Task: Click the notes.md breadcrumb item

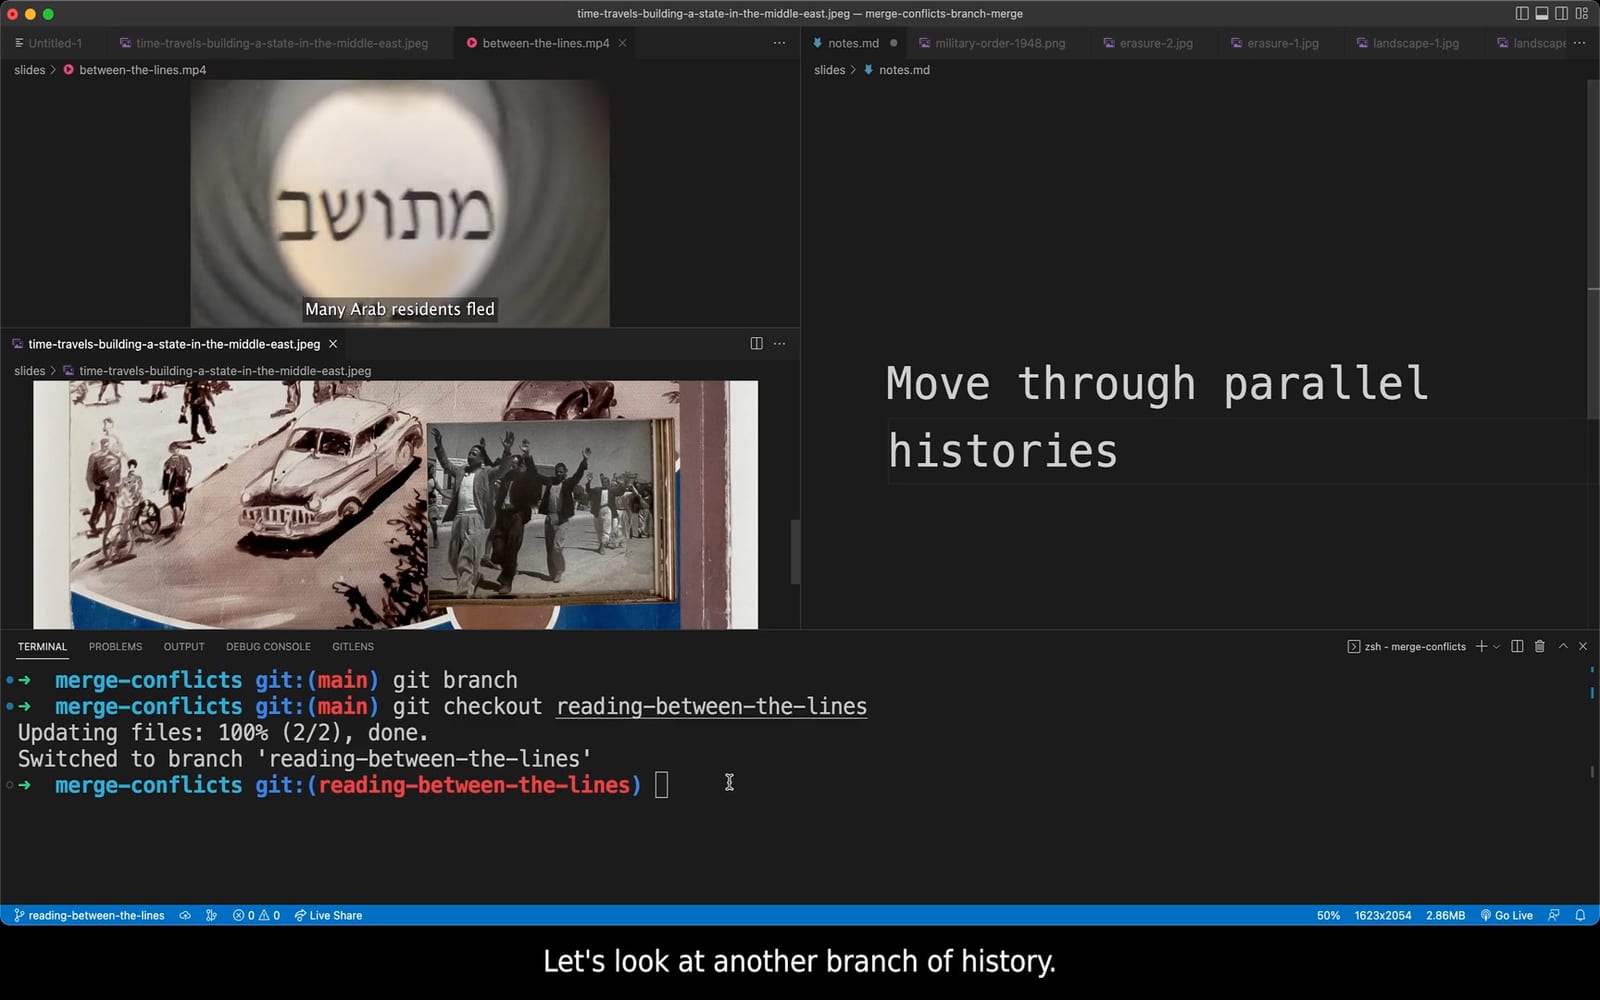Action: [896, 70]
